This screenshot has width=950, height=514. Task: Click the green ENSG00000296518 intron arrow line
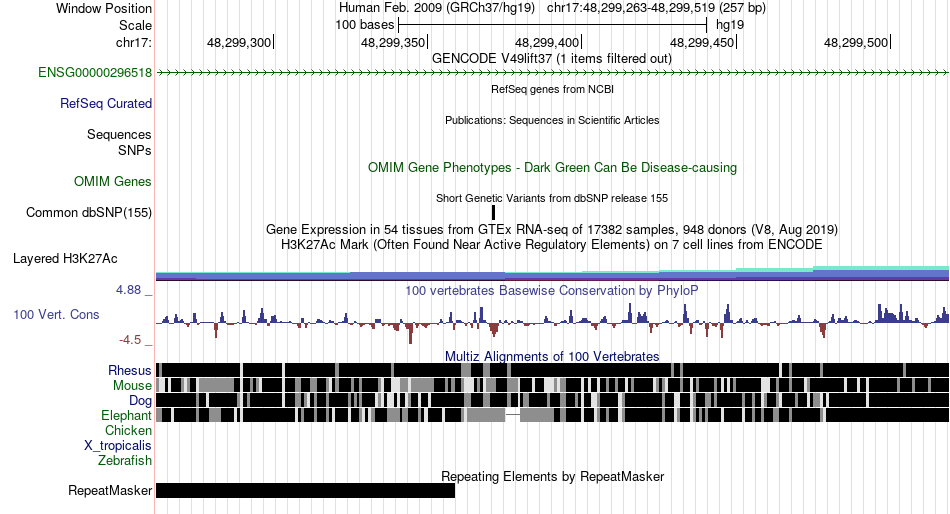[x=553, y=73]
